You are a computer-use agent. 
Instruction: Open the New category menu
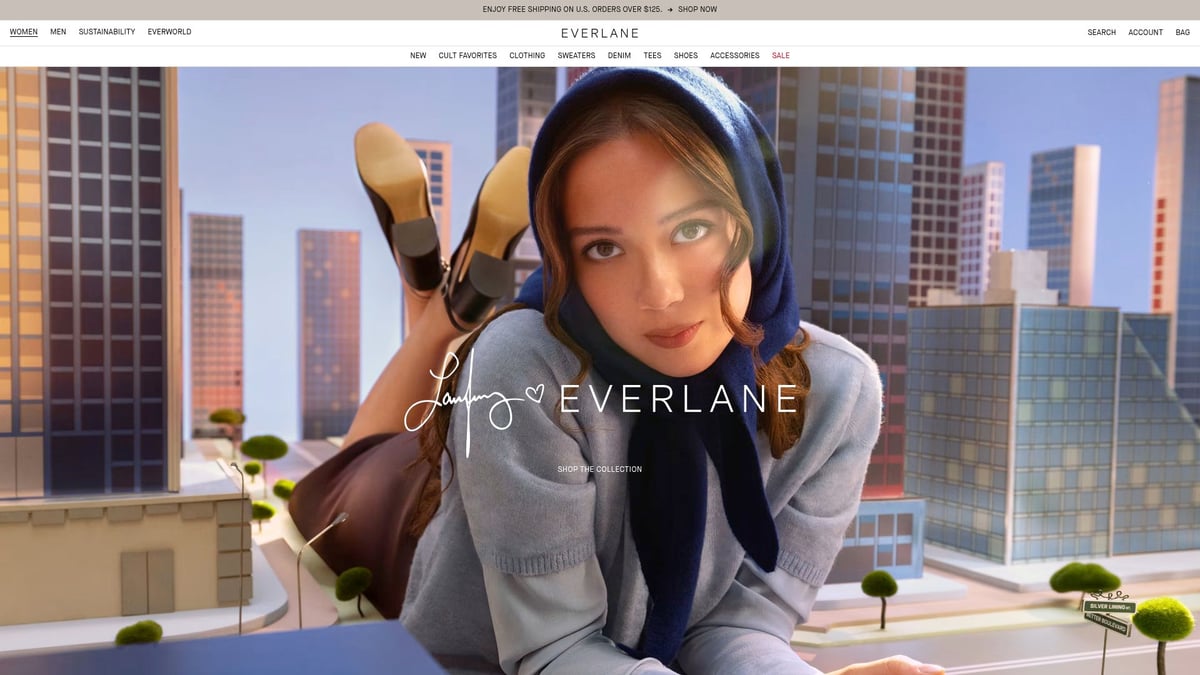coord(418,56)
